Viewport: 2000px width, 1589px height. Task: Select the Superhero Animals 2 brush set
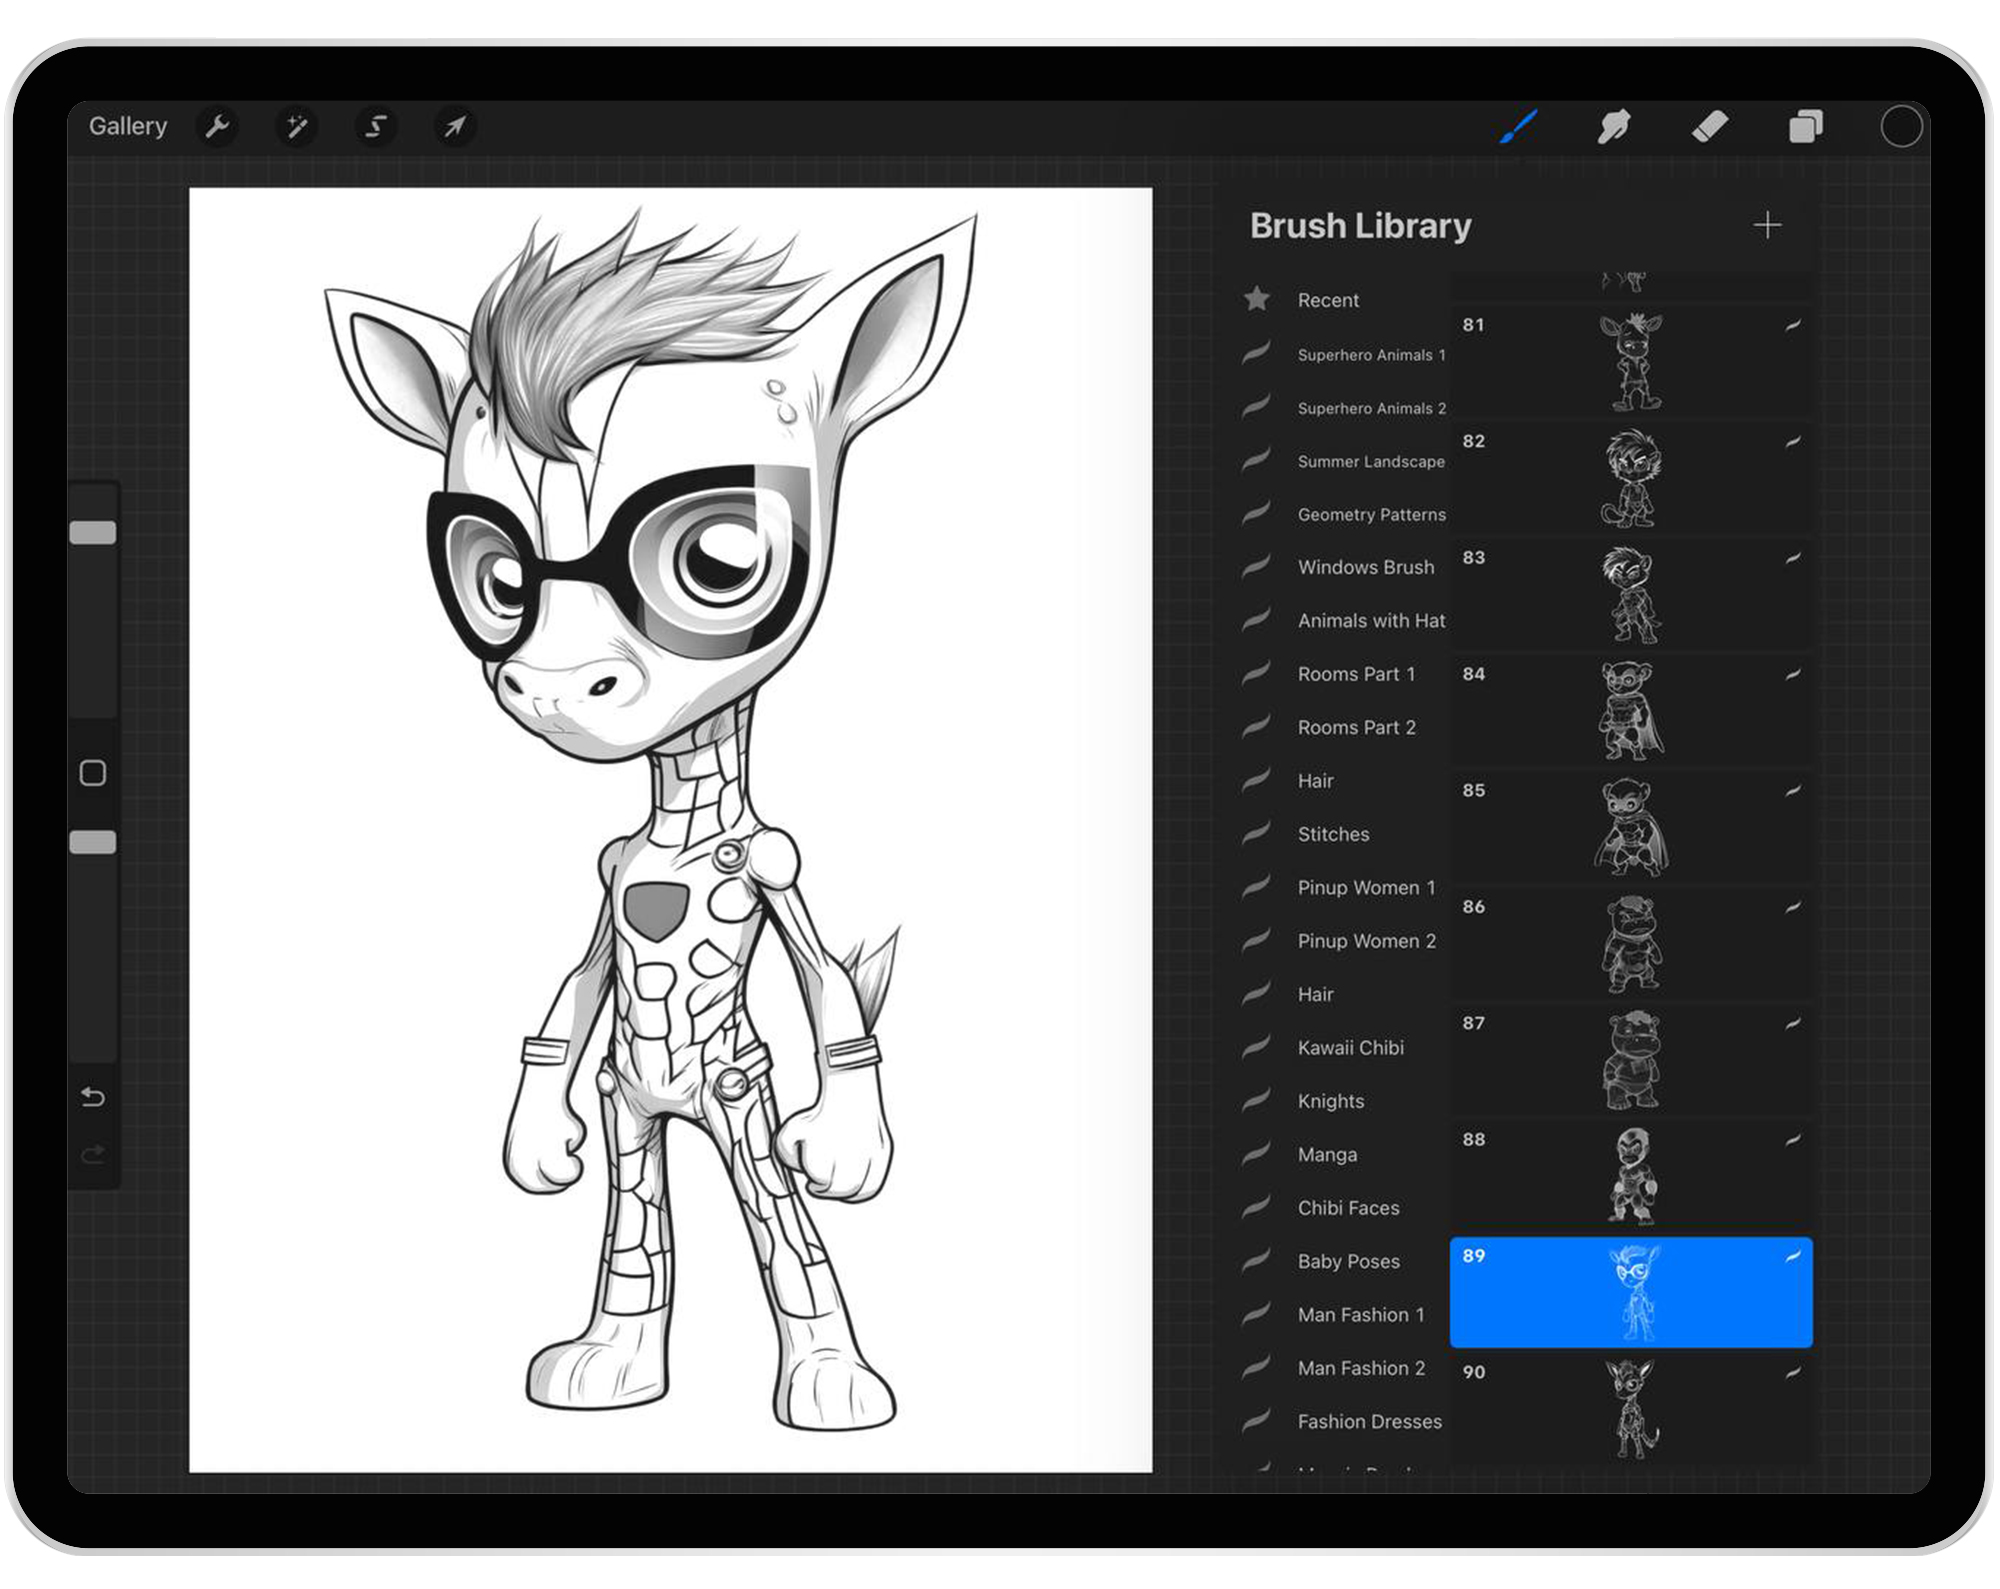1371,408
